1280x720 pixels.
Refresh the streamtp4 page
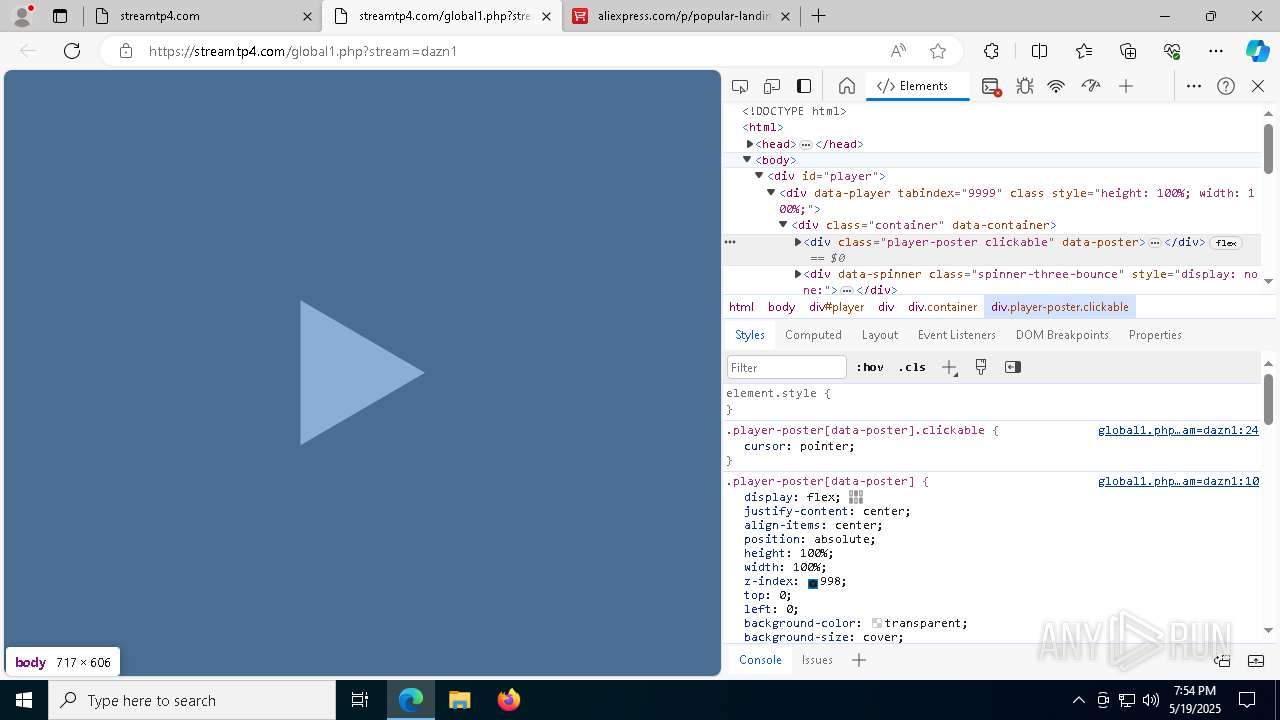tap(72, 51)
